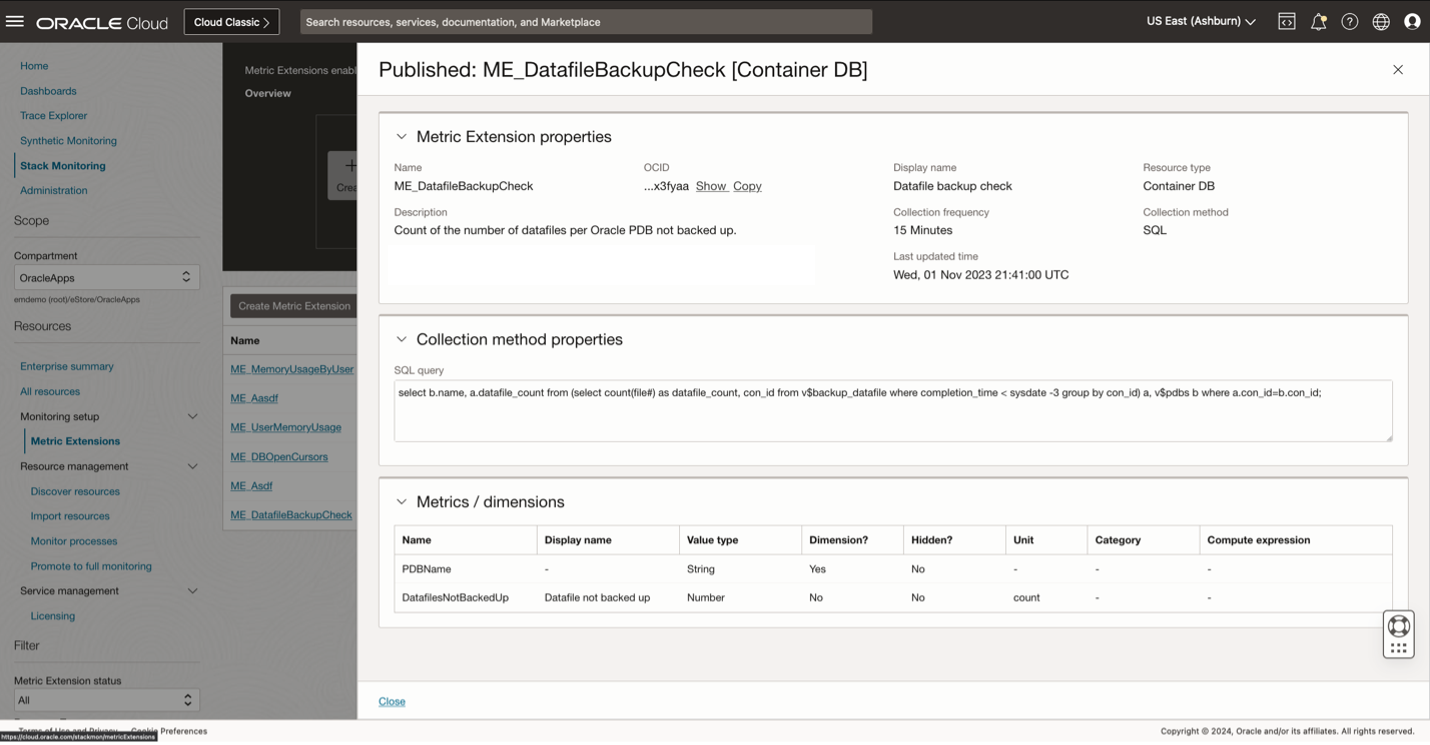
Task: Click the support lifebuoy help widget
Action: click(1398, 626)
